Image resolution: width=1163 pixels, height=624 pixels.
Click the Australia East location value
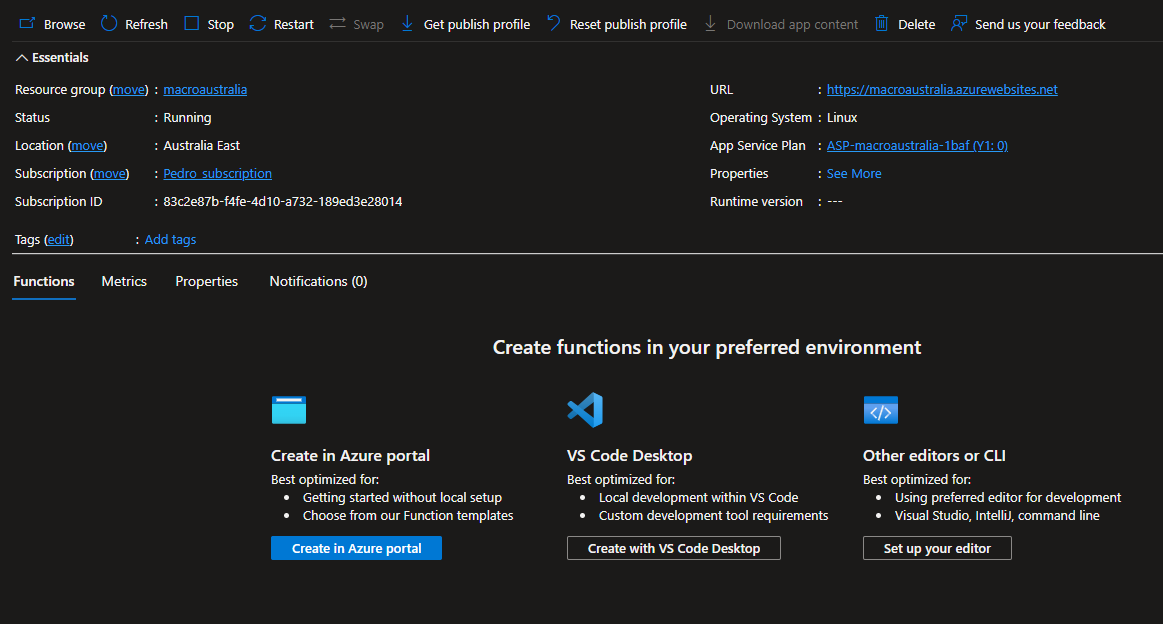tap(202, 146)
